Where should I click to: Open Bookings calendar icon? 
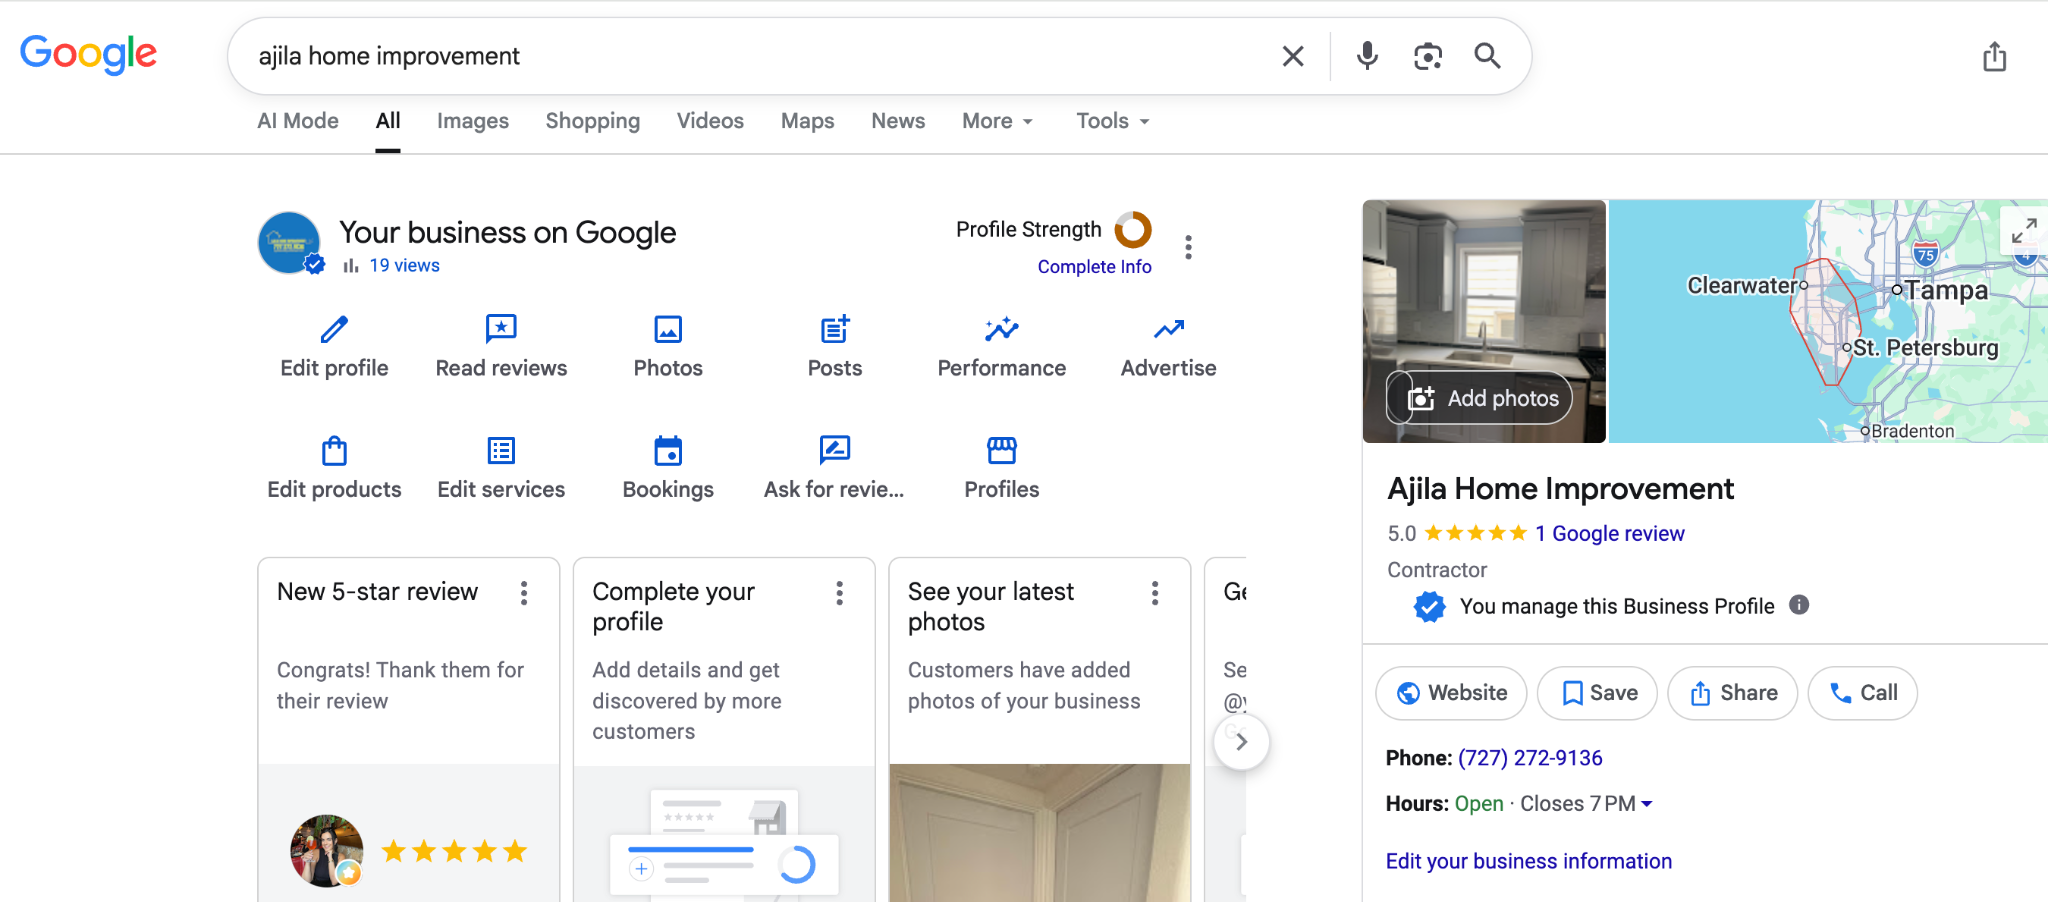pyautogui.click(x=668, y=451)
